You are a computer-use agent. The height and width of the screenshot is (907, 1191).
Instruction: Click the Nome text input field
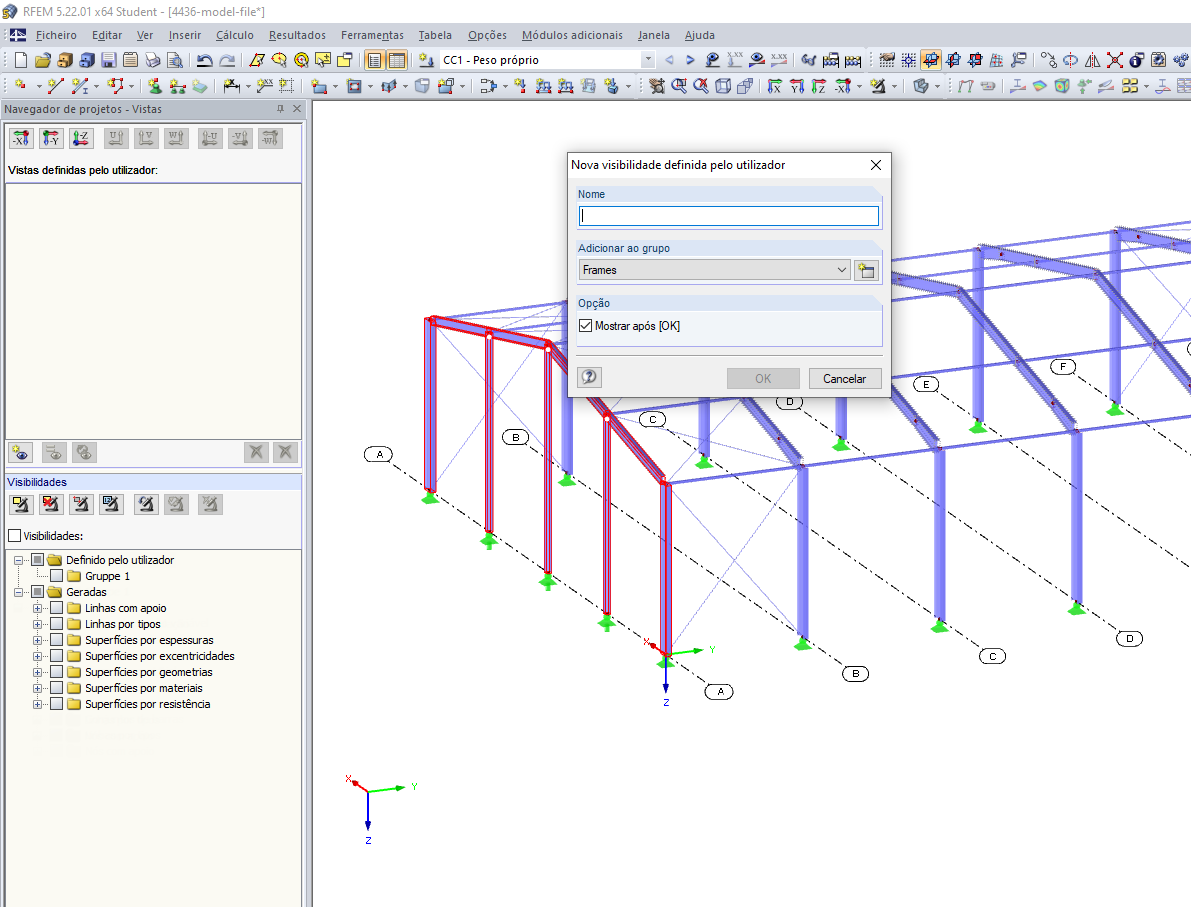[729, 216]
